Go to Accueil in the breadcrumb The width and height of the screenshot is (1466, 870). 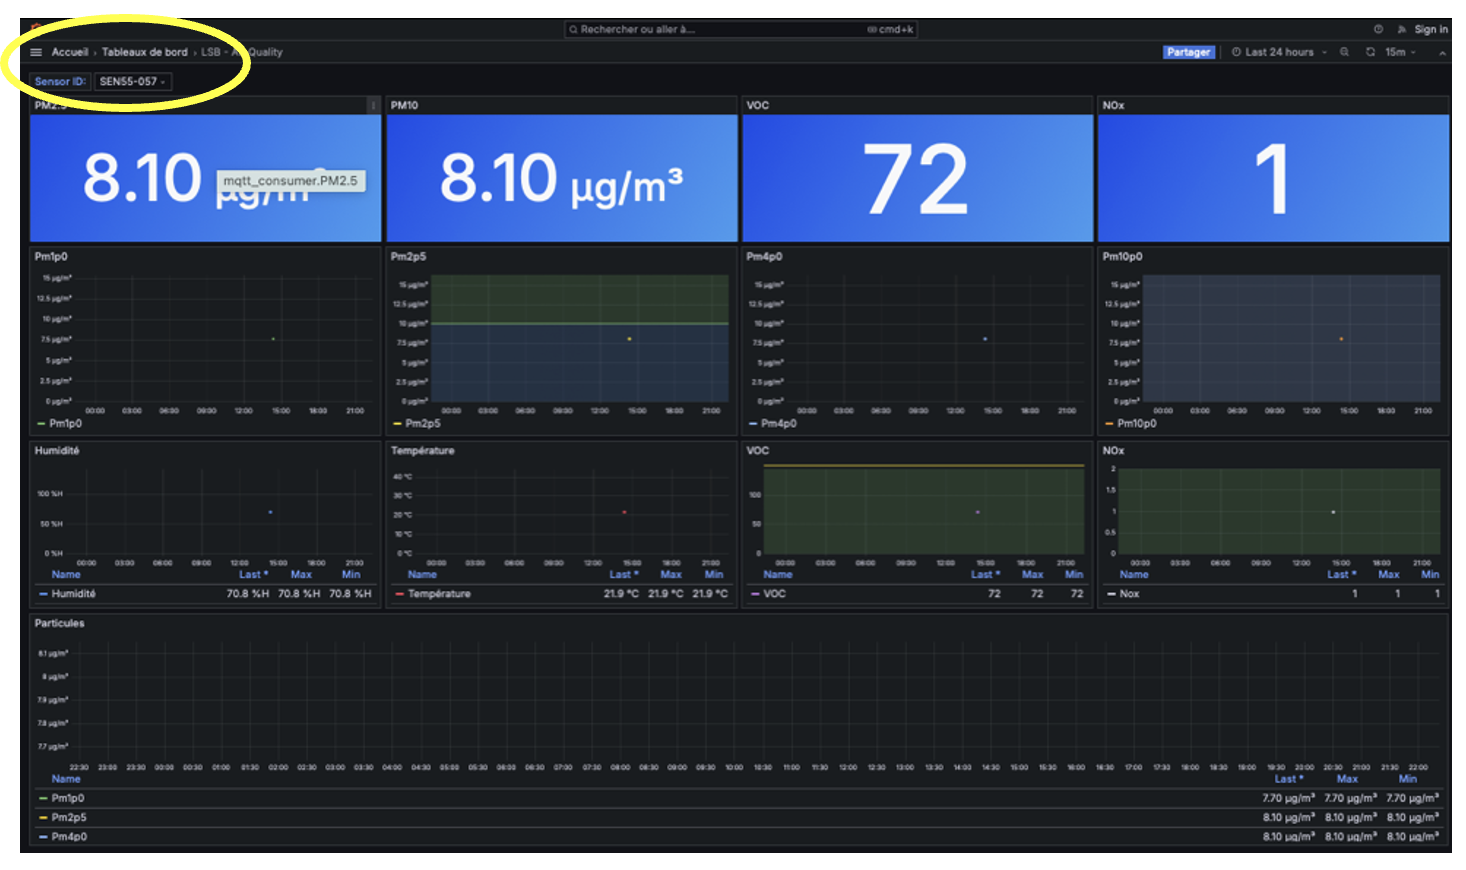(70, 52)
